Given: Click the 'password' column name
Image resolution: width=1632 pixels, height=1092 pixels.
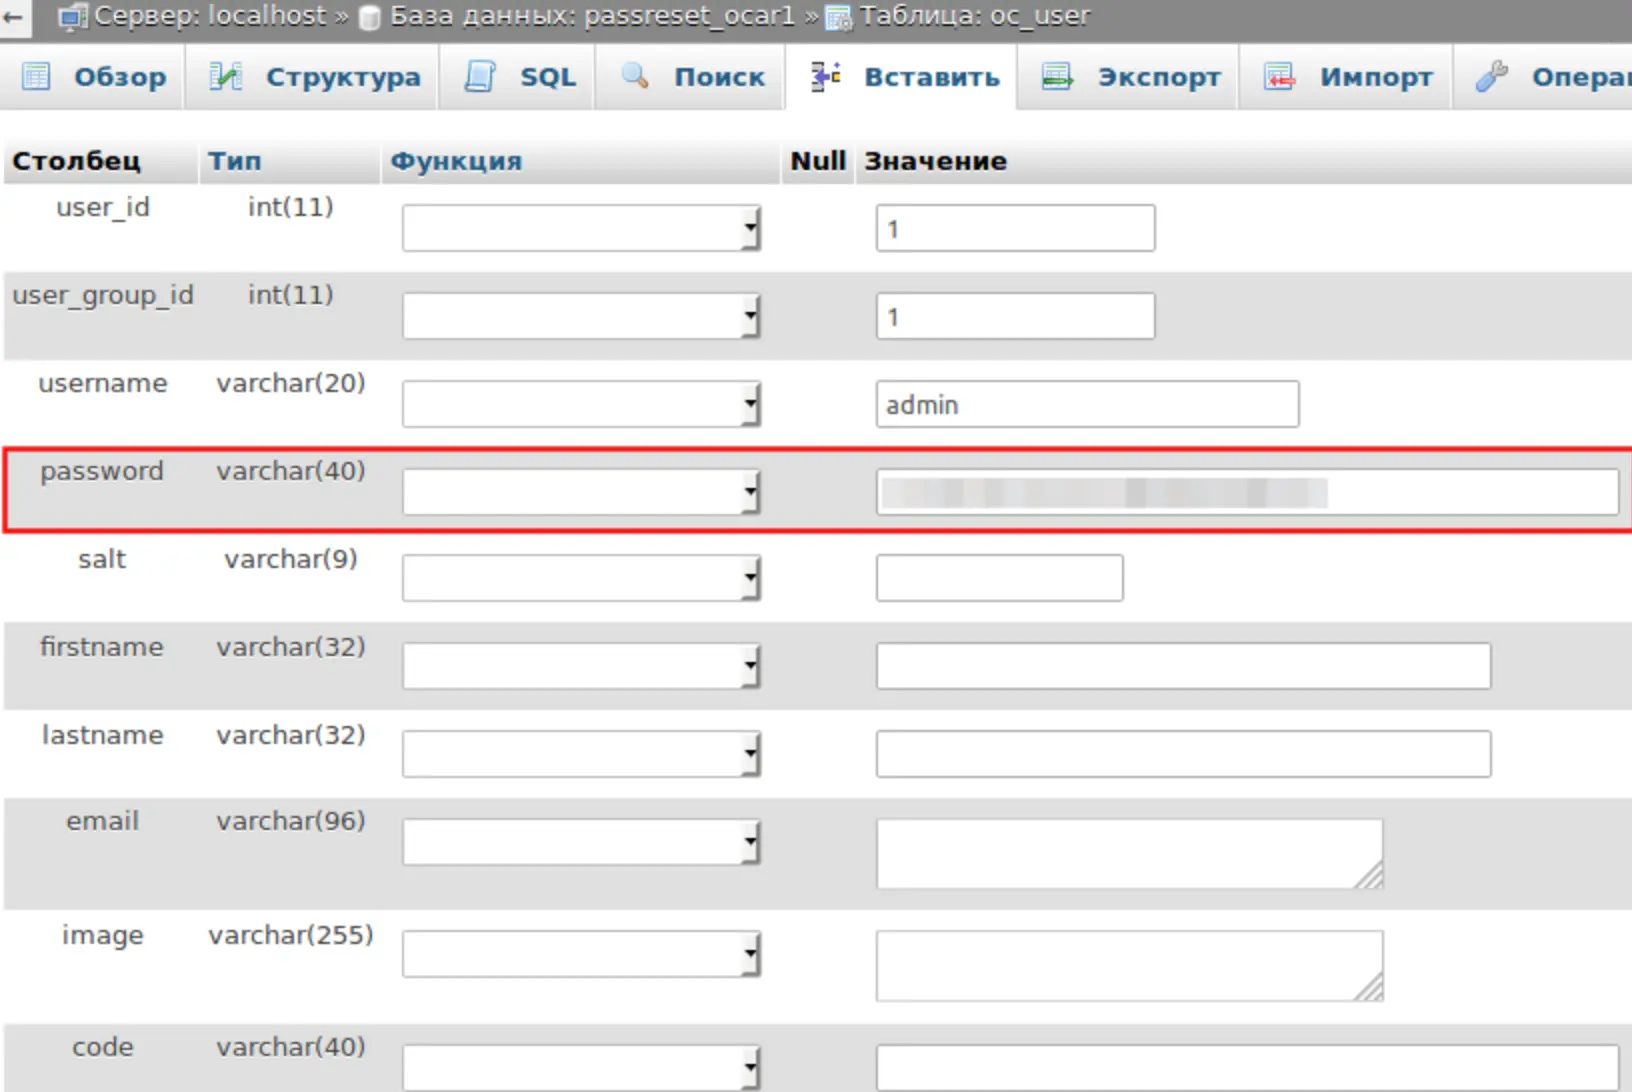Looking at the screenshot, I should pyautogui.click(x=102, y=471).
